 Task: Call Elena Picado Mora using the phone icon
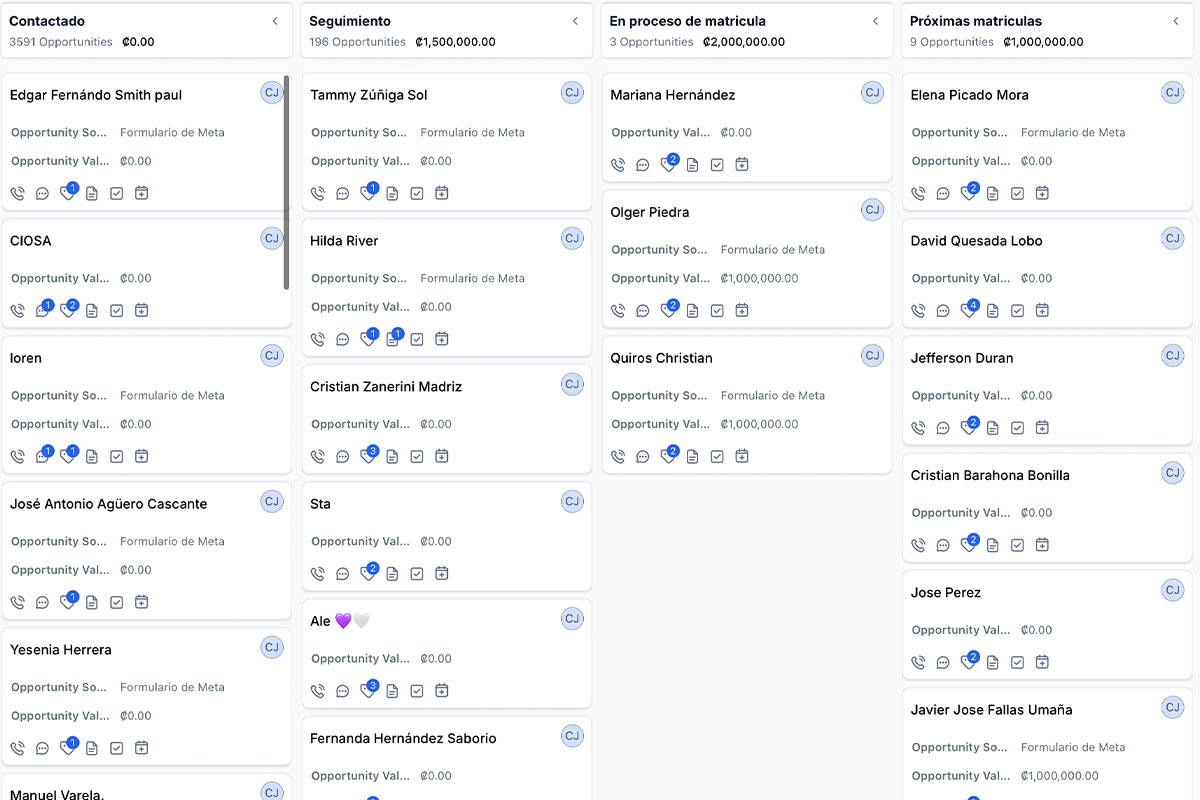click(x=918, y=193)
